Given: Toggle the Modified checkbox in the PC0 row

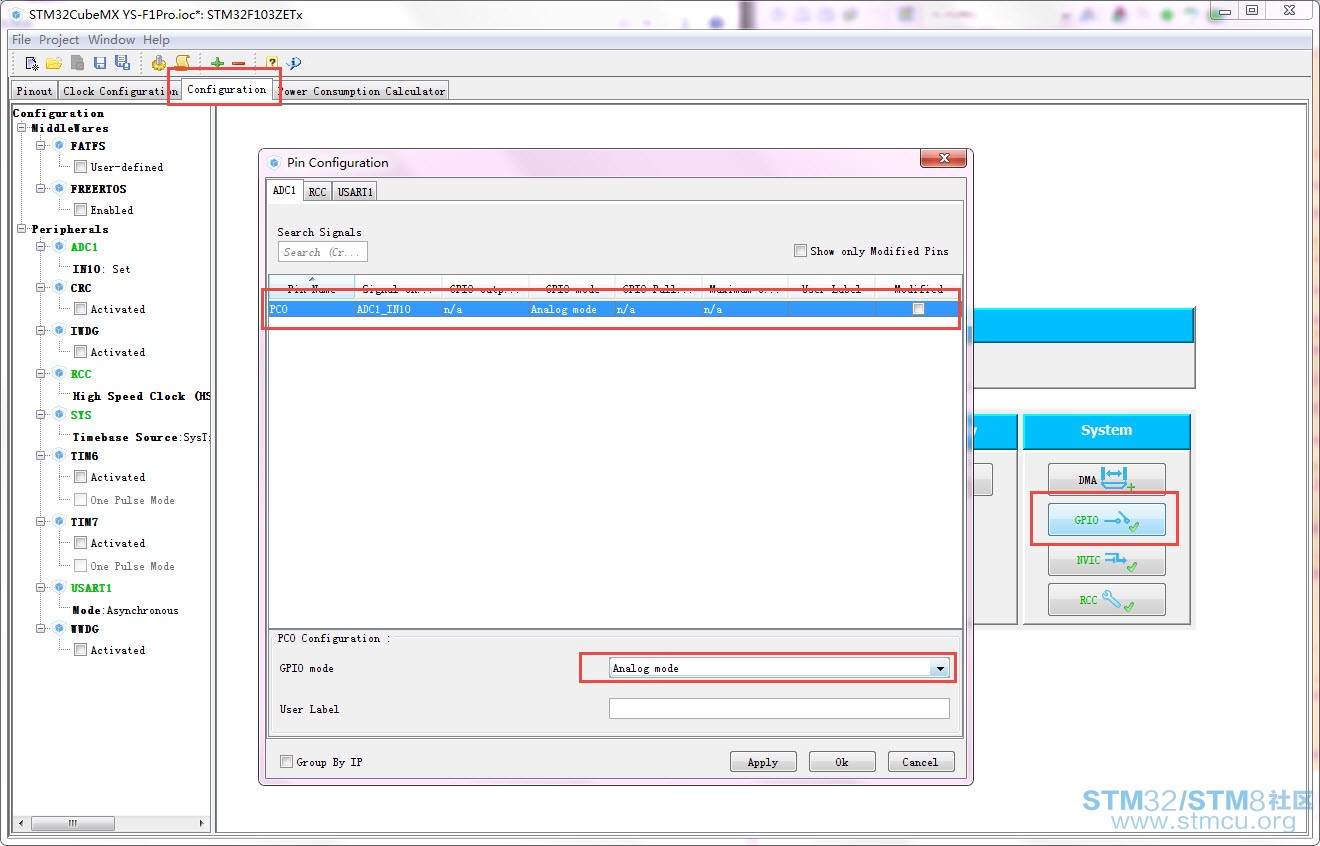Looking at the screenshot, I should 918,309.
